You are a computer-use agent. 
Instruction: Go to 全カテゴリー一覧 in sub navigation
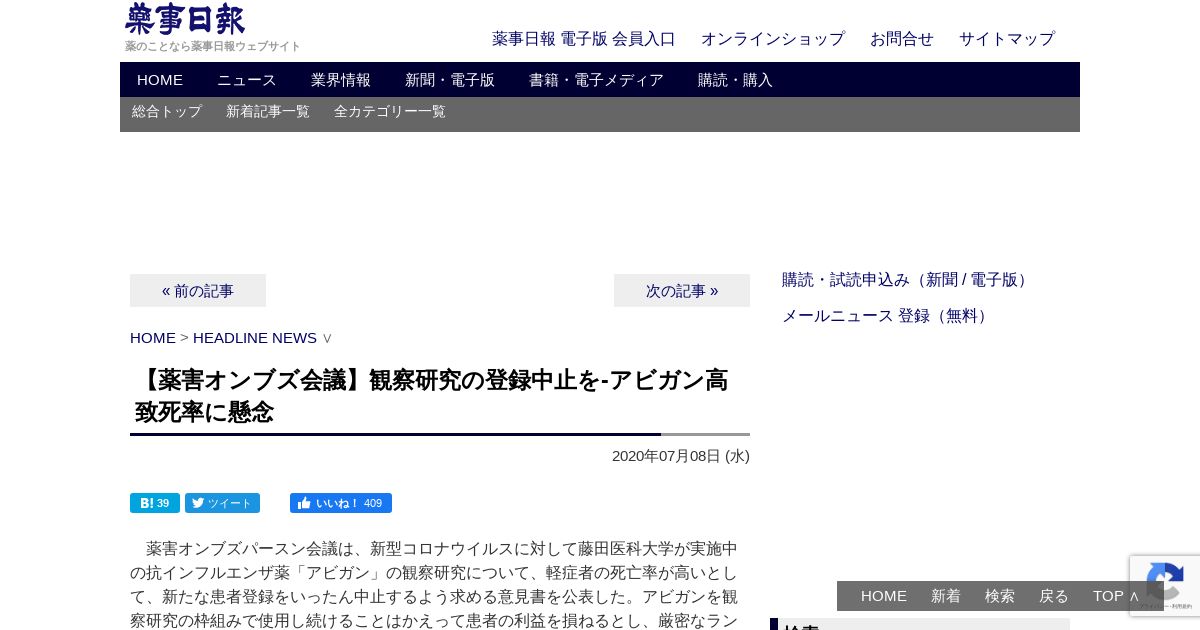pos(390,112)
